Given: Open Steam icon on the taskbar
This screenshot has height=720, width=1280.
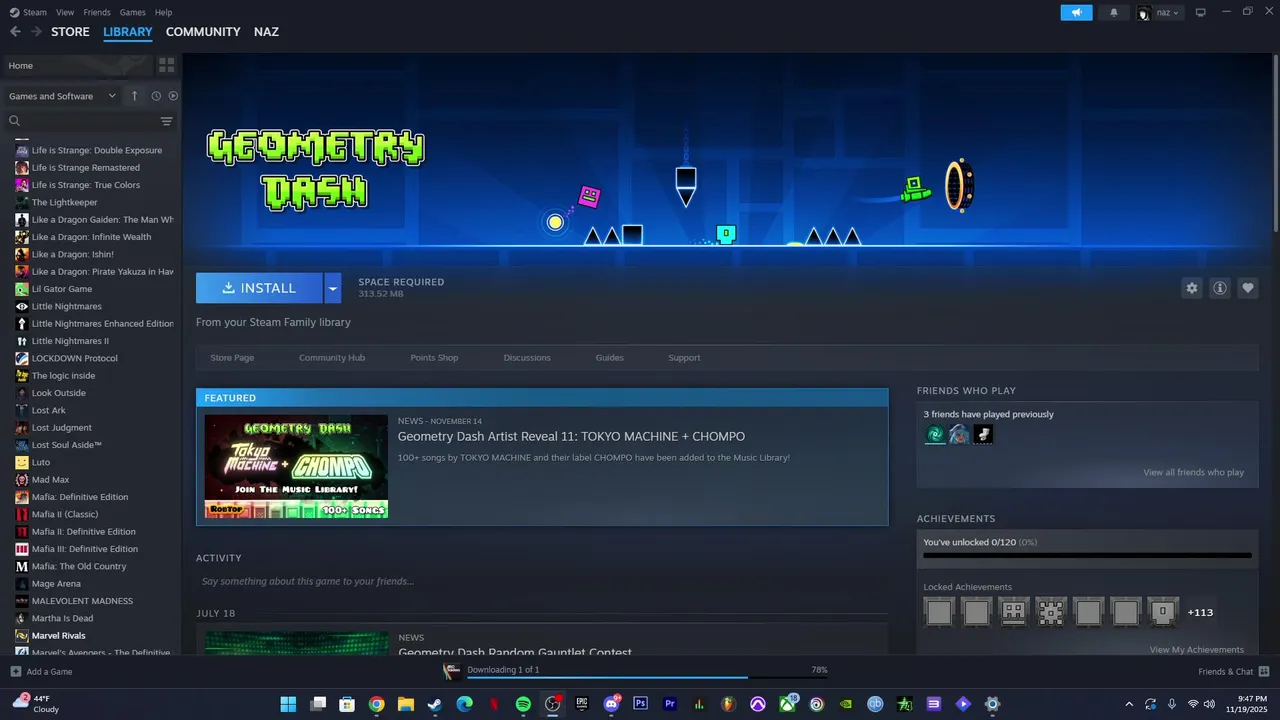Looking at the screenshot, I should pos(435,704).
